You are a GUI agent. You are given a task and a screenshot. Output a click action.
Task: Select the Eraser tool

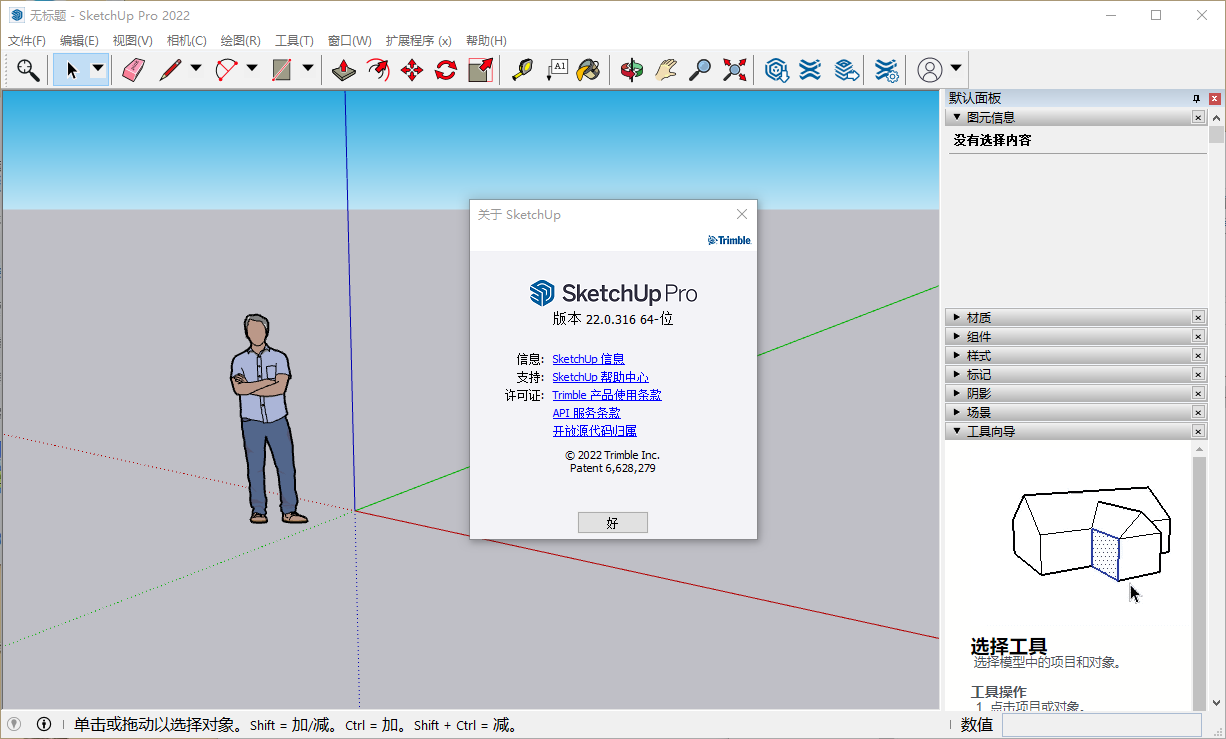[x=133, y=69]
